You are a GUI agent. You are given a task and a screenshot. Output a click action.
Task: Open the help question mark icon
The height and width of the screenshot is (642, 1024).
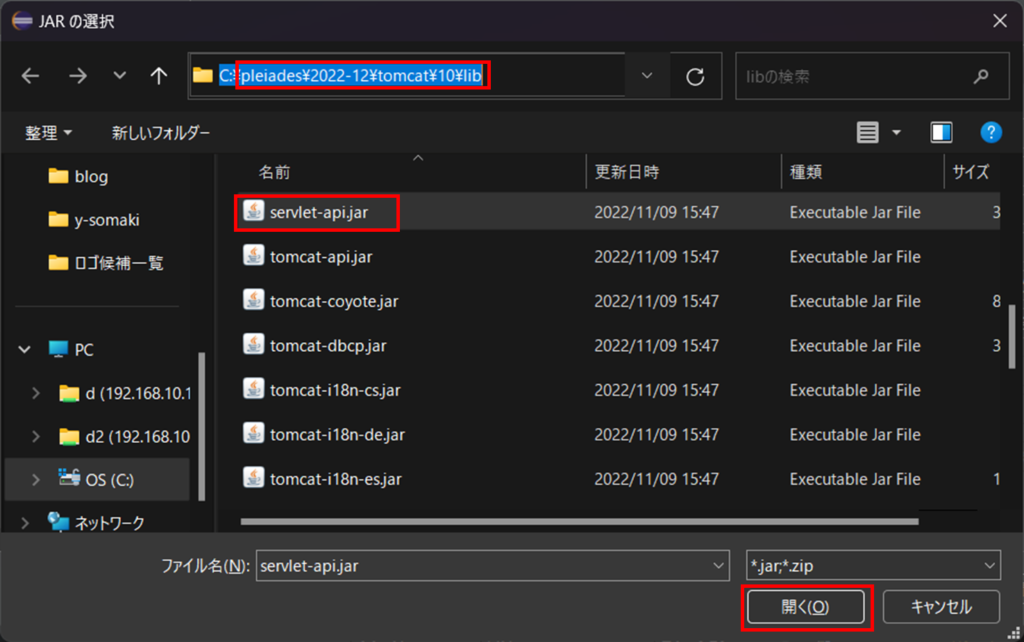tap(990, 132)
